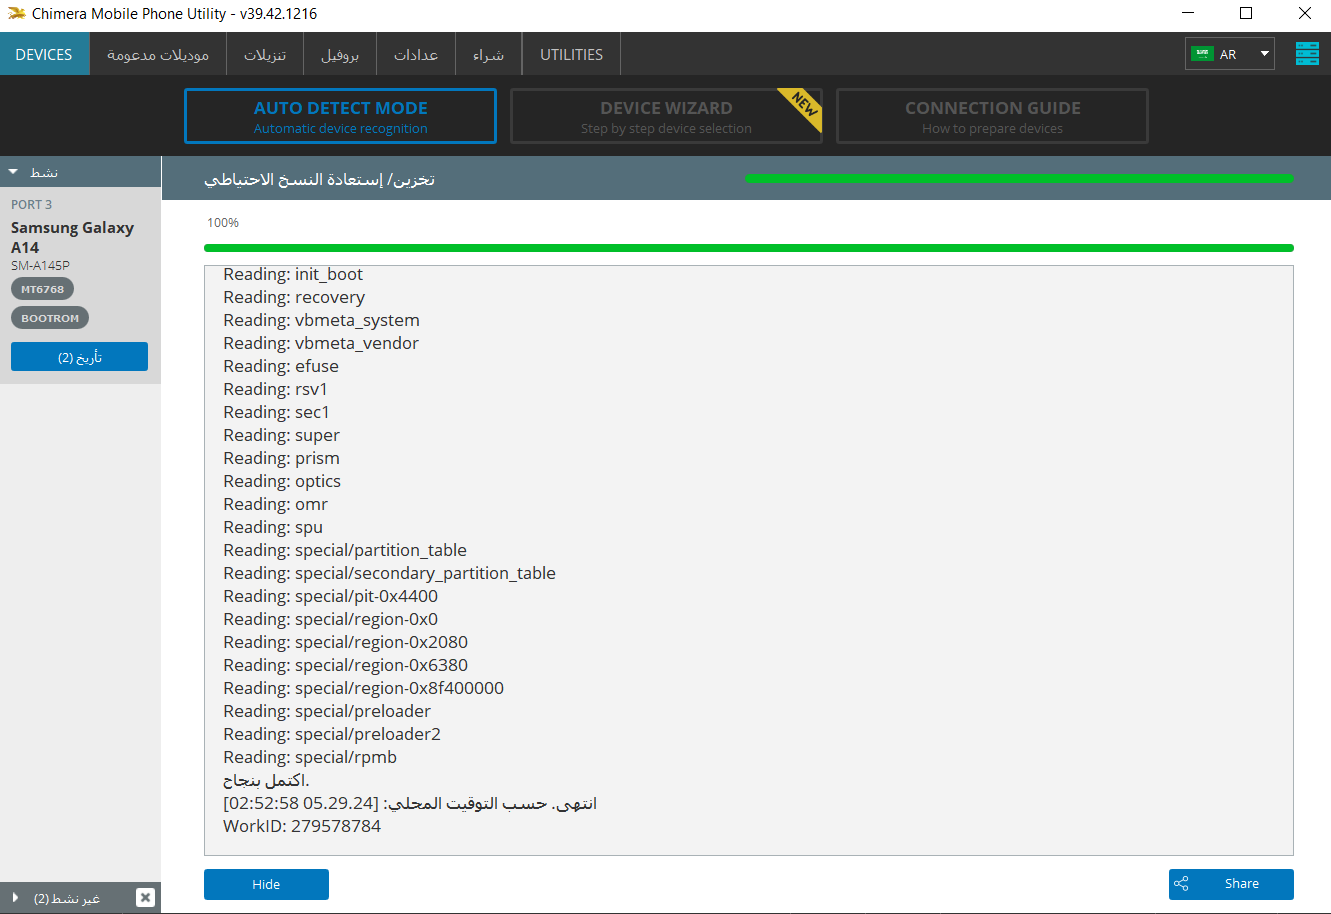Click the 'Reading: init_boot' log line
The image size is (1331, 914).
pyautogui.click(x=293, y=274)
